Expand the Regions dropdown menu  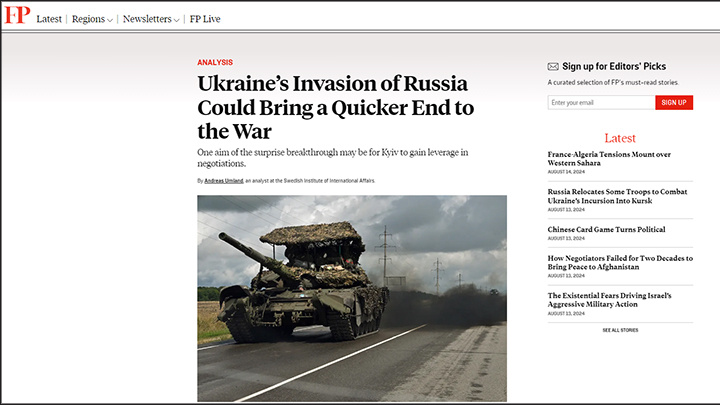(92, 19)
